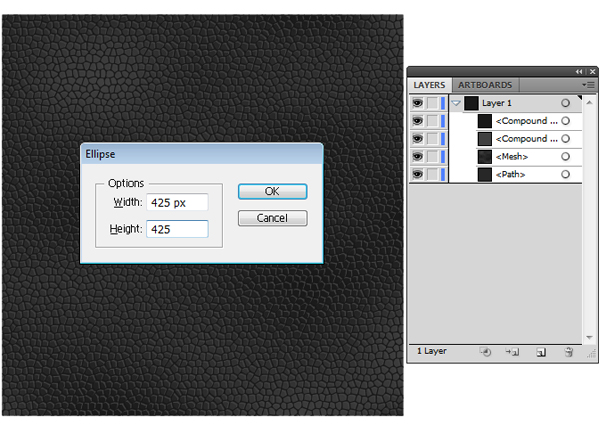Click target circle of black-thumbnail Compound row

[x=566, y=121]
